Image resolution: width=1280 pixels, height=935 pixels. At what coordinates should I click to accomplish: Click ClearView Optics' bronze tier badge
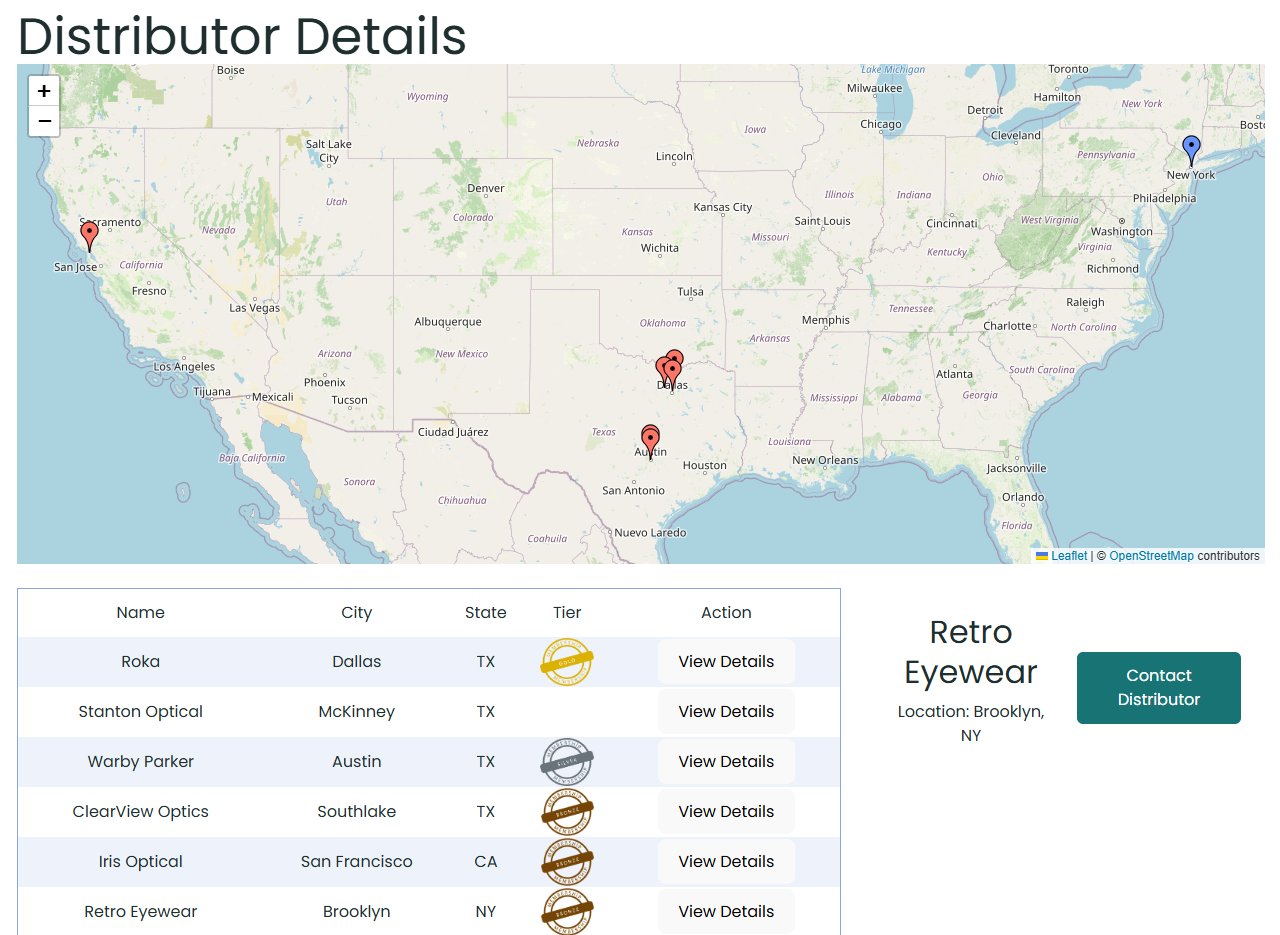(x=567, y=812)
